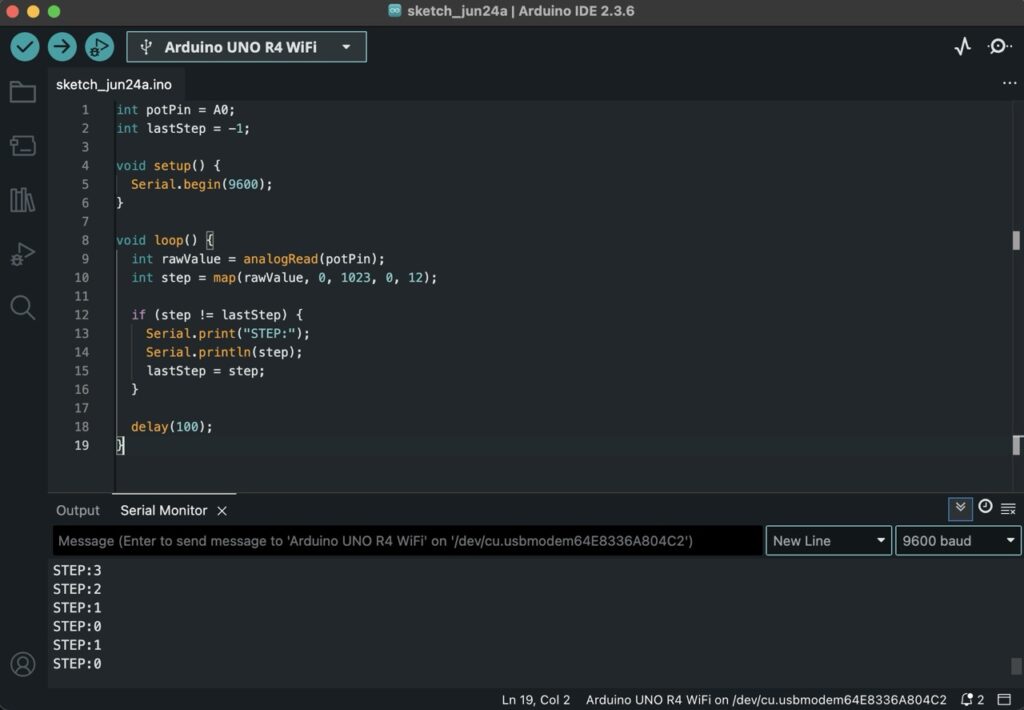Click the board port status bar entry
The width and height of the screenshot is (1024, 710).
click(x=765, y=700)
